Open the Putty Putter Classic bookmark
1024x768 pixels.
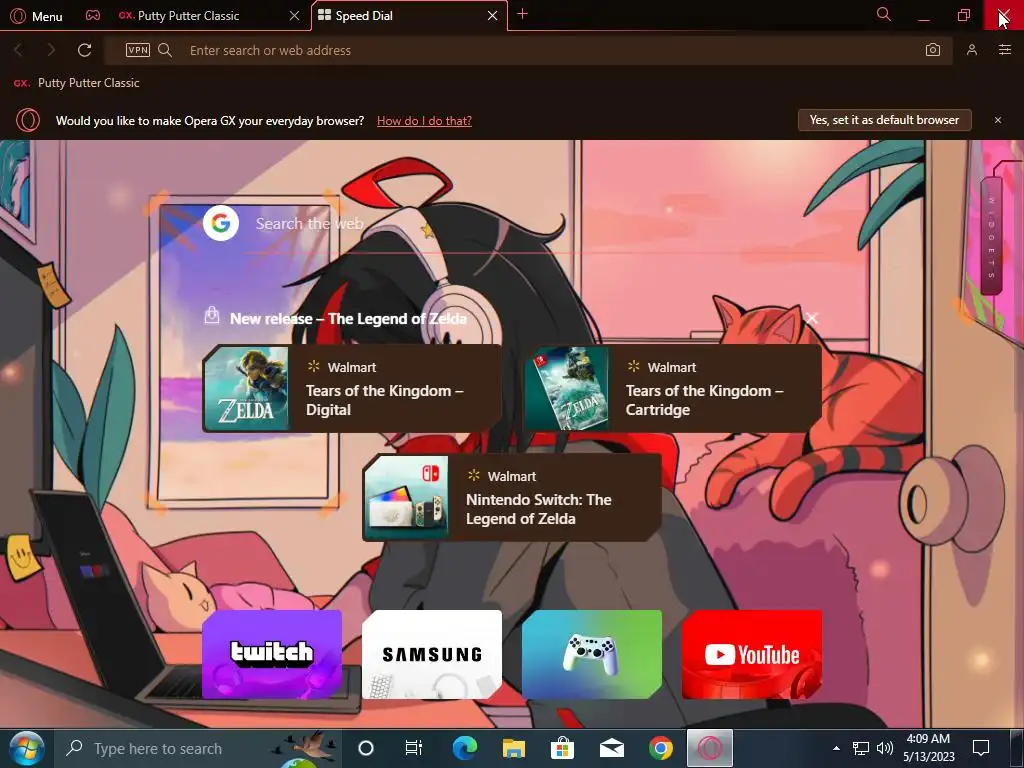click(x=76, y=83)
